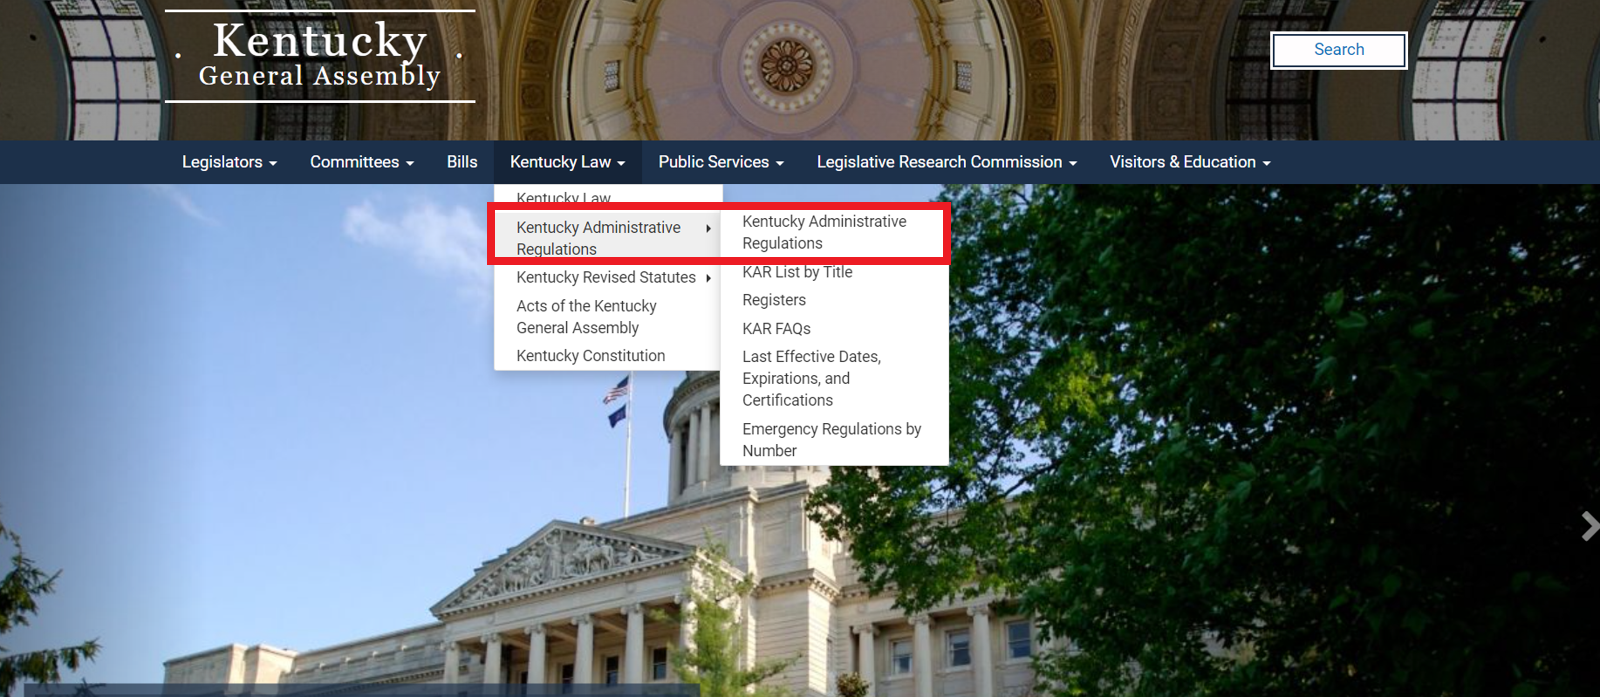Collapse the Kentucky Law dropdown

(x=567, y=162)
